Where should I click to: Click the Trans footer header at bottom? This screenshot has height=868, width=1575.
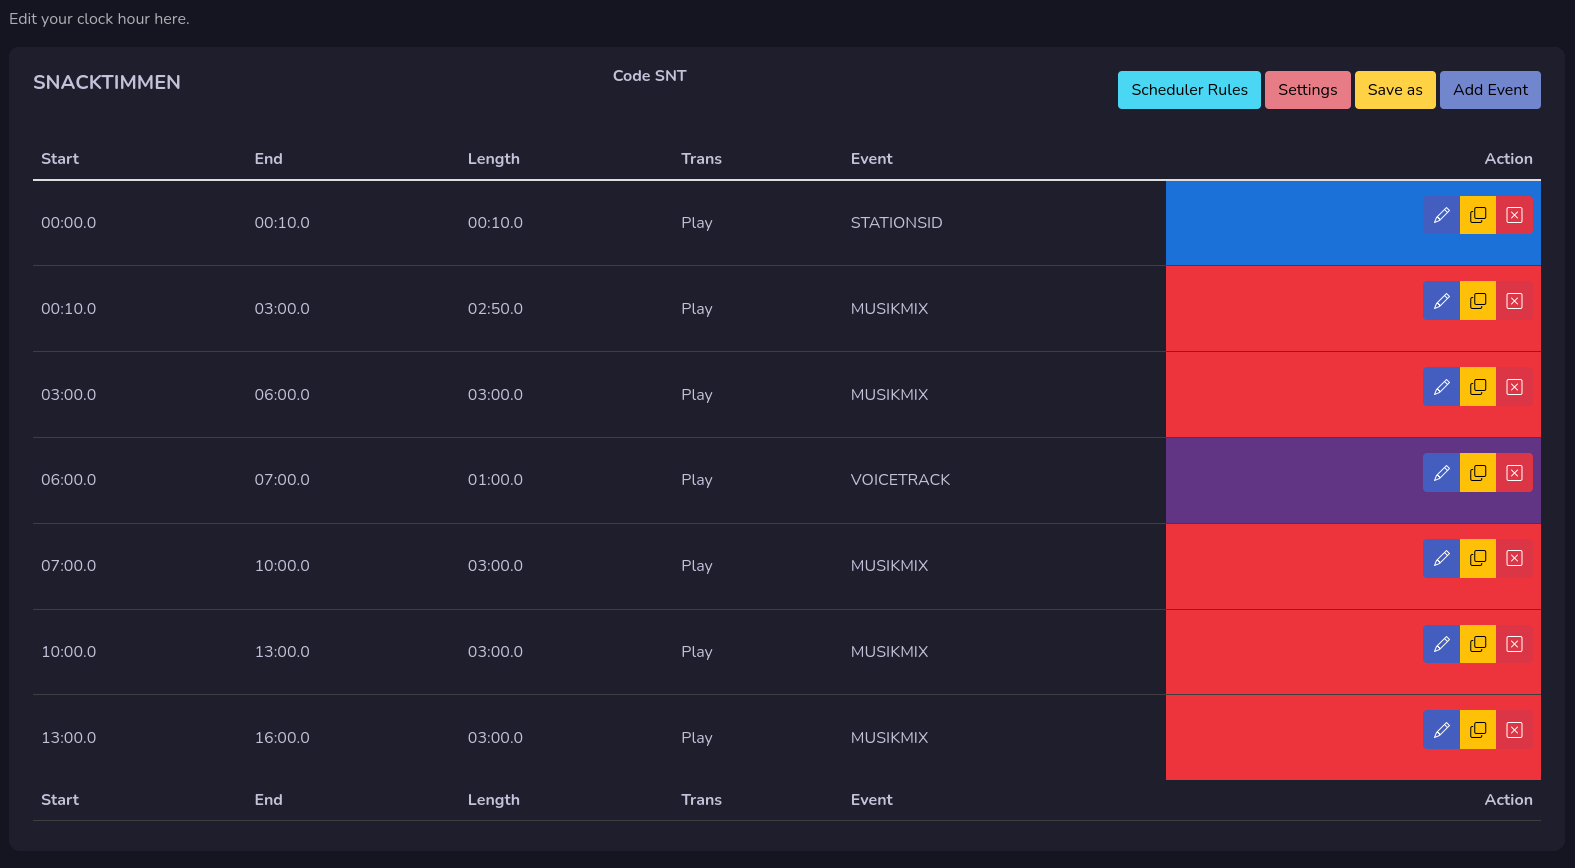point(701,800)
